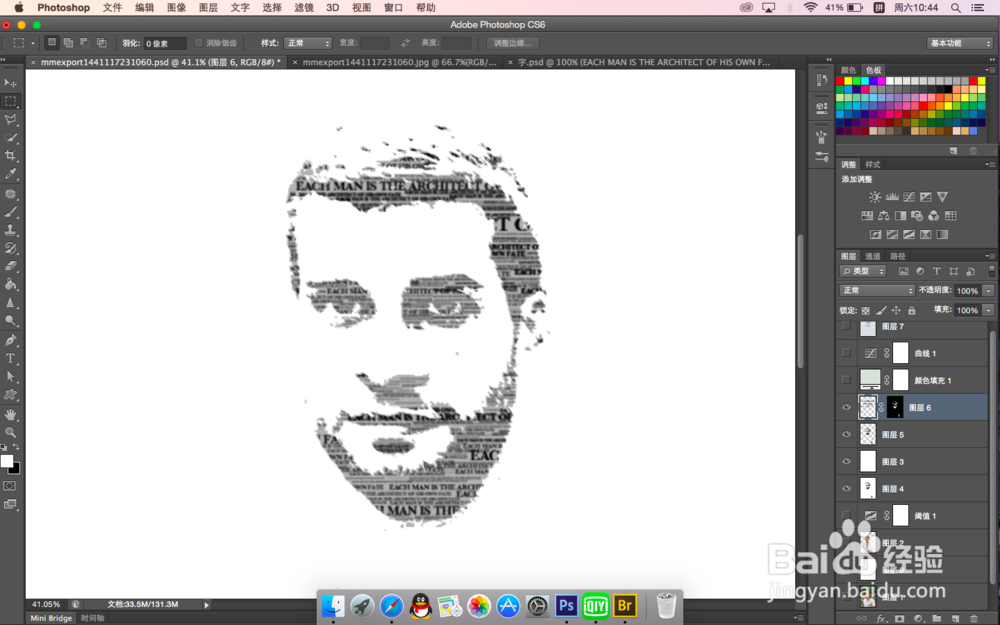Screen dimensions: 1000x625
Task: Click the 羽化 feather input field
Action: click(x=165, y=43)
